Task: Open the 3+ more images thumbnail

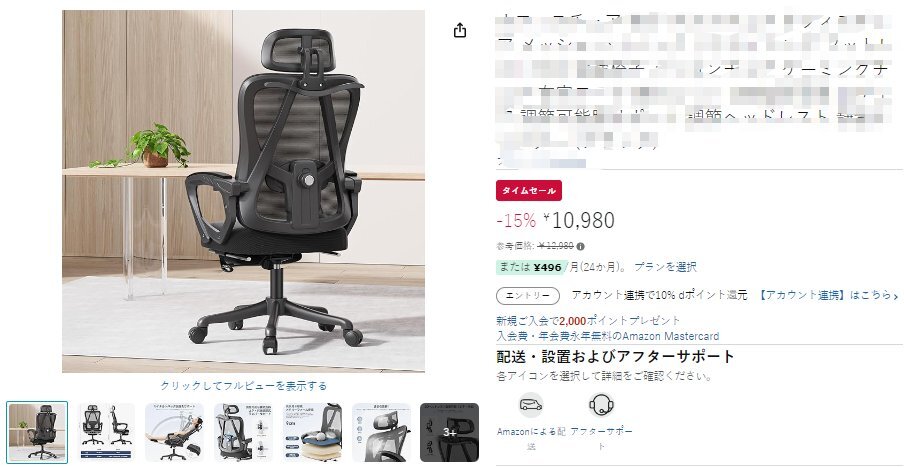Action: click(449, 432)
